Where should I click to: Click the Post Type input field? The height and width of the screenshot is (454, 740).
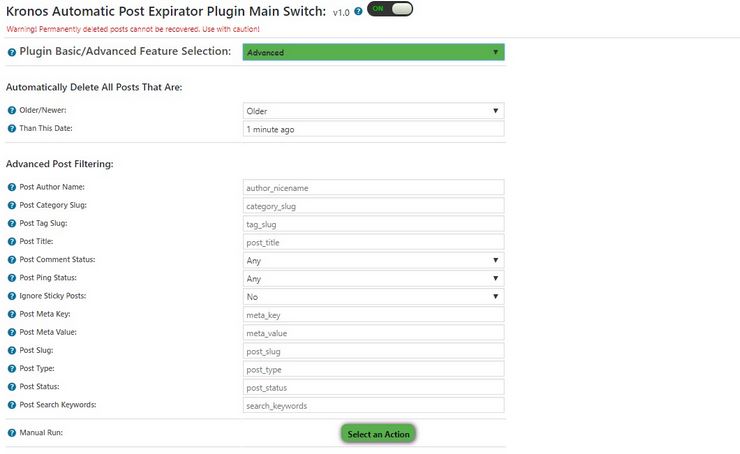(x=373, y=370)
